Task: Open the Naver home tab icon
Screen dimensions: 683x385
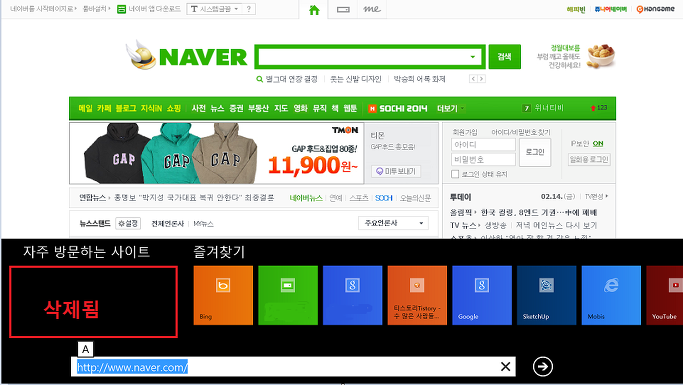Action: [314, 10]
